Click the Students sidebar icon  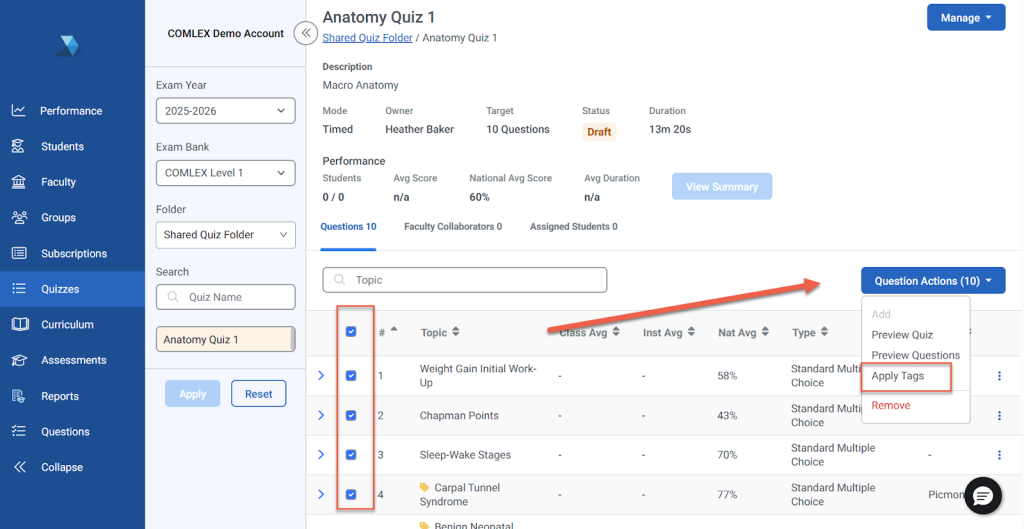19,147
